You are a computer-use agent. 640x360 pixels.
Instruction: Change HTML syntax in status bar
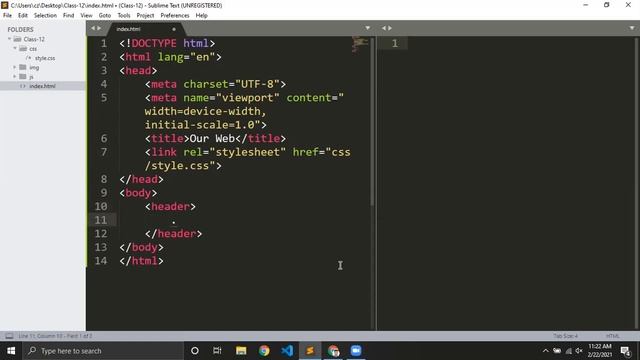point(612,336)
